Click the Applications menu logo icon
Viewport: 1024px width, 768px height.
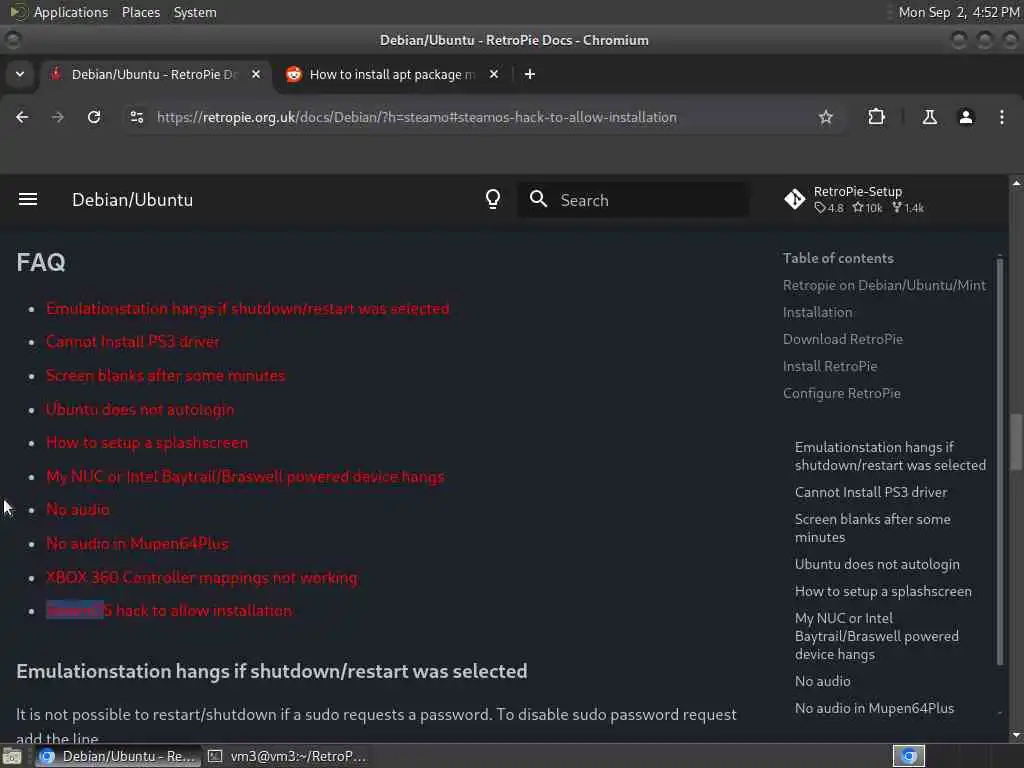click(18, 12)
